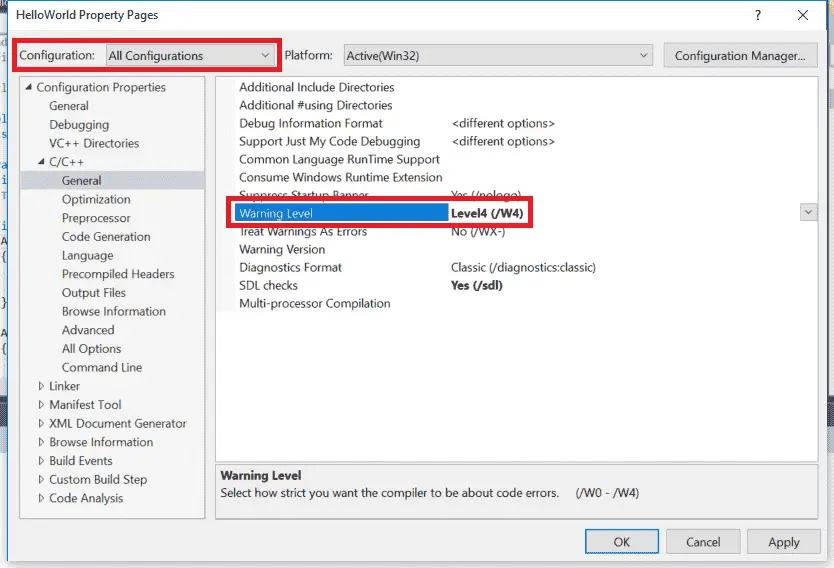Expand the XML Document Generator node
The image size is (834, 568).
[x=42, y=424]
